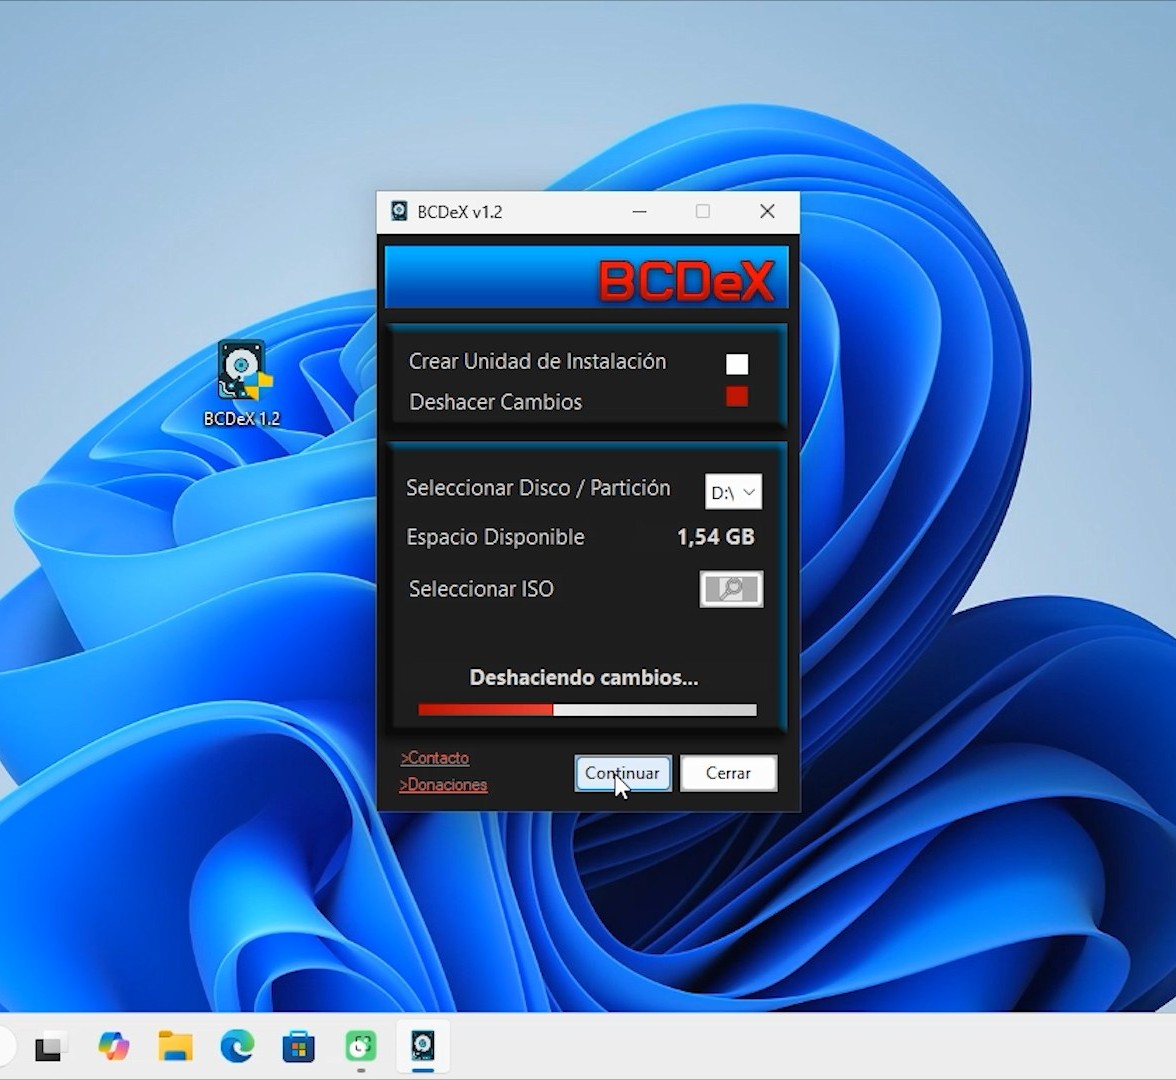Click the red BCDeX logo banner

click(x=586, y=277)
